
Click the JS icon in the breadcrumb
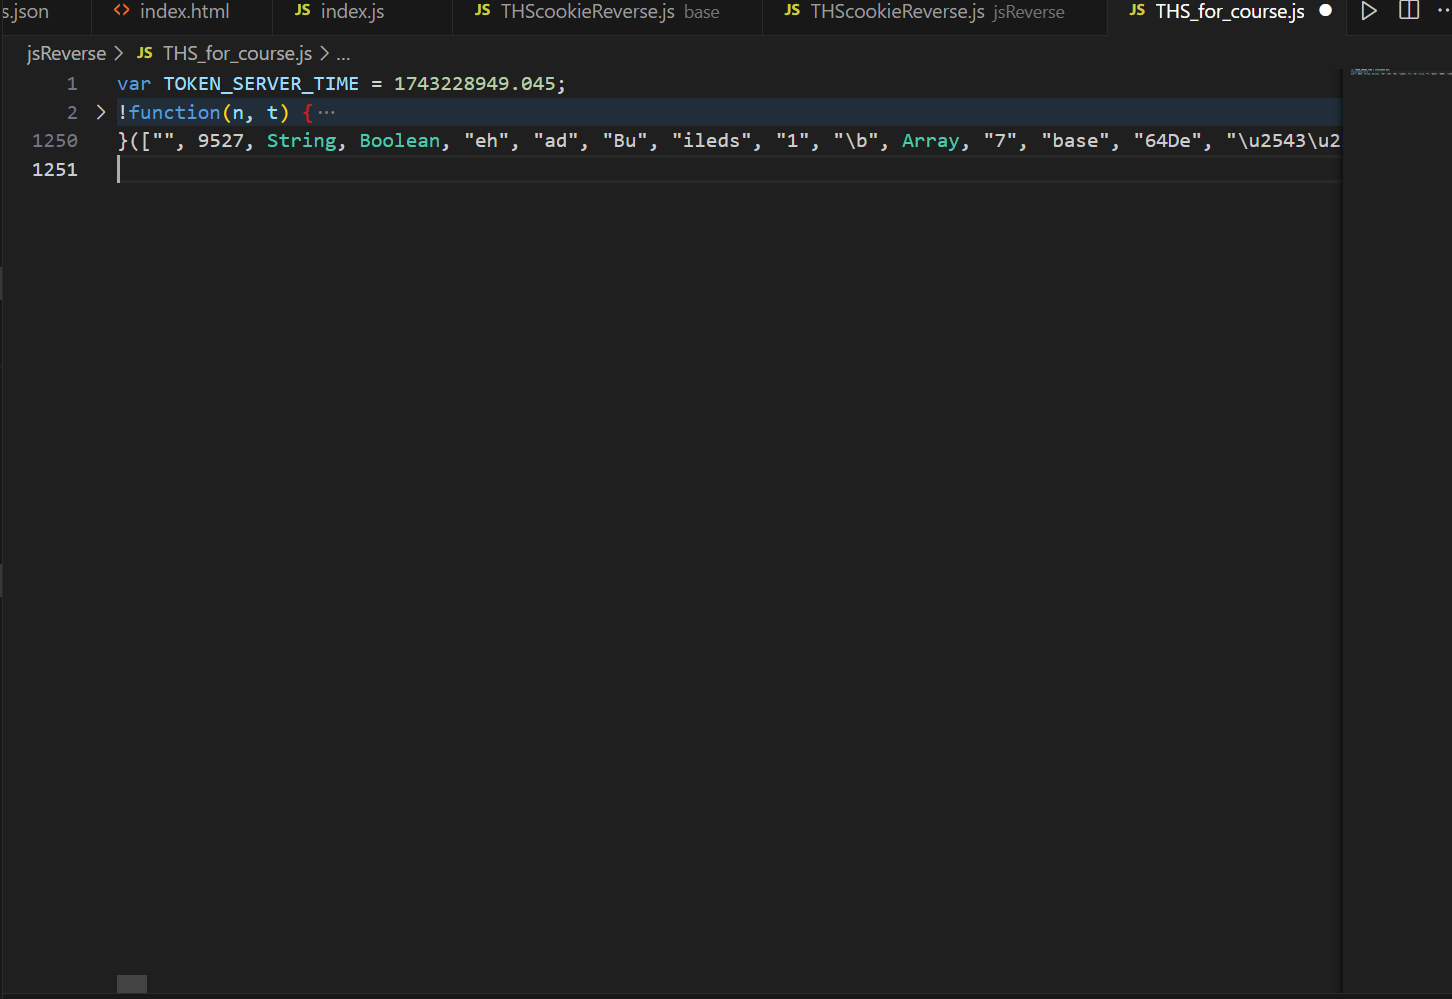pos(145,53)
